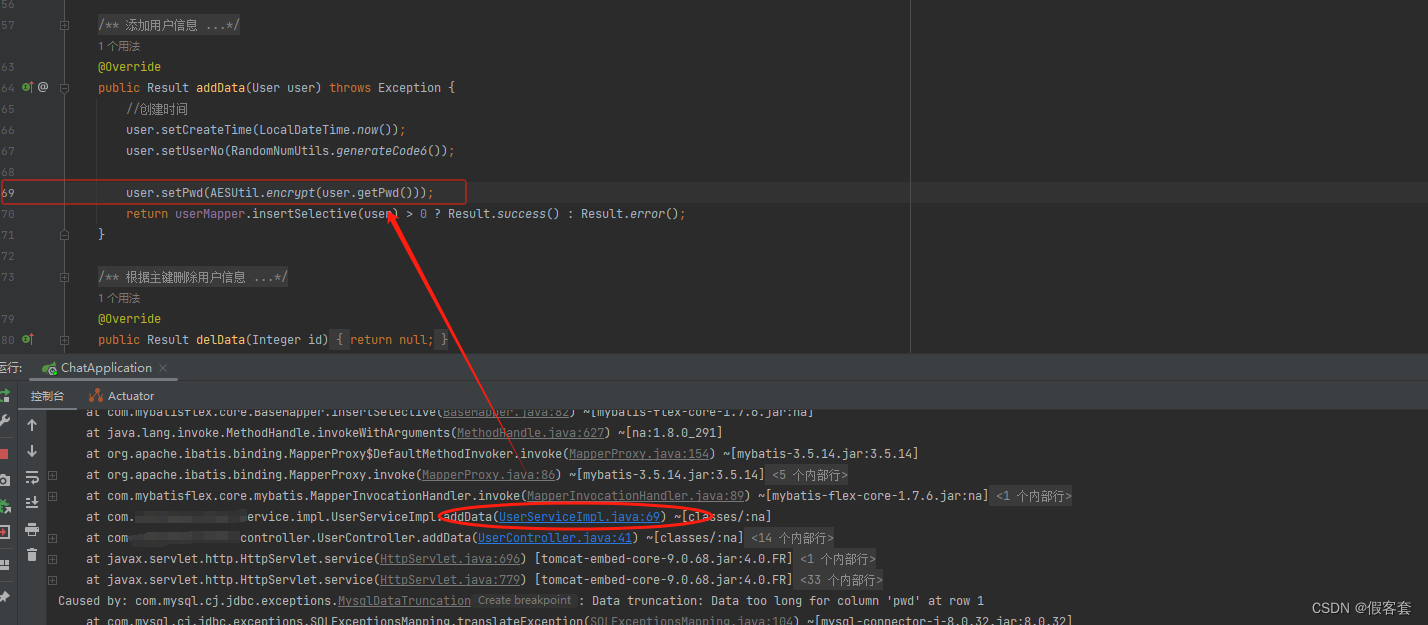Image resolution: width=1428 pixels, height=625 pixels.
Task: Click Create breakpoint on MysqlDataTruncation
Action: (524, 600)
